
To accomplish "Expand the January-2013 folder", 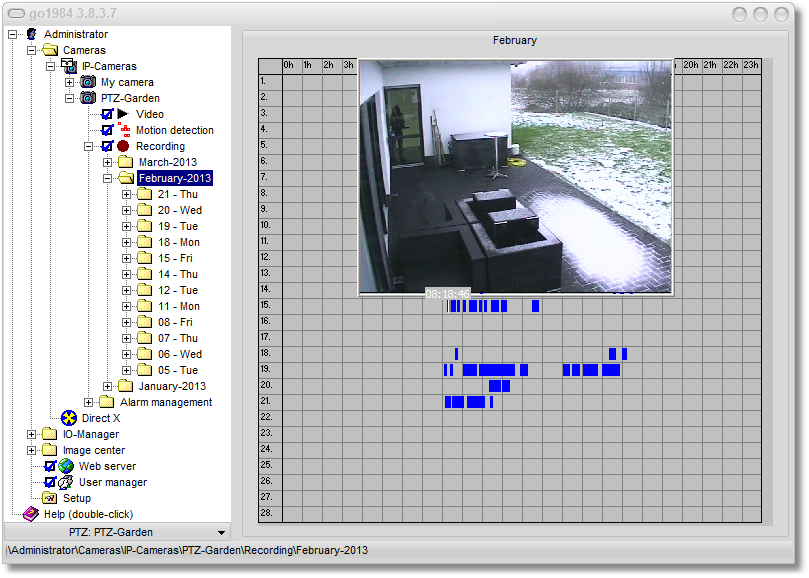I will point(107,386).
